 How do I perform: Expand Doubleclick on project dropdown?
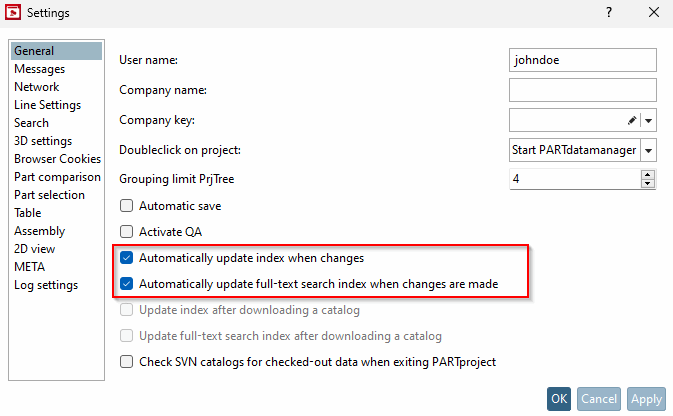click(x=648, y=150)
